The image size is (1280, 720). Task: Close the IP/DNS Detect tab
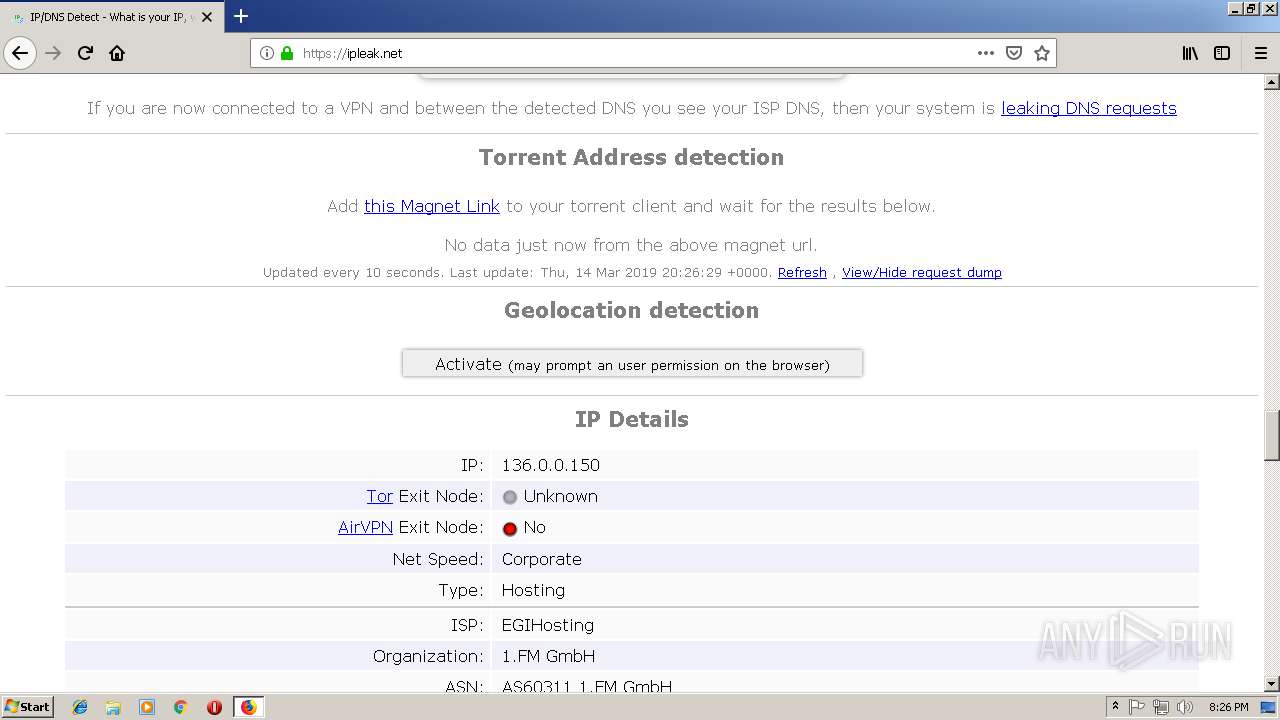[207, 17]
